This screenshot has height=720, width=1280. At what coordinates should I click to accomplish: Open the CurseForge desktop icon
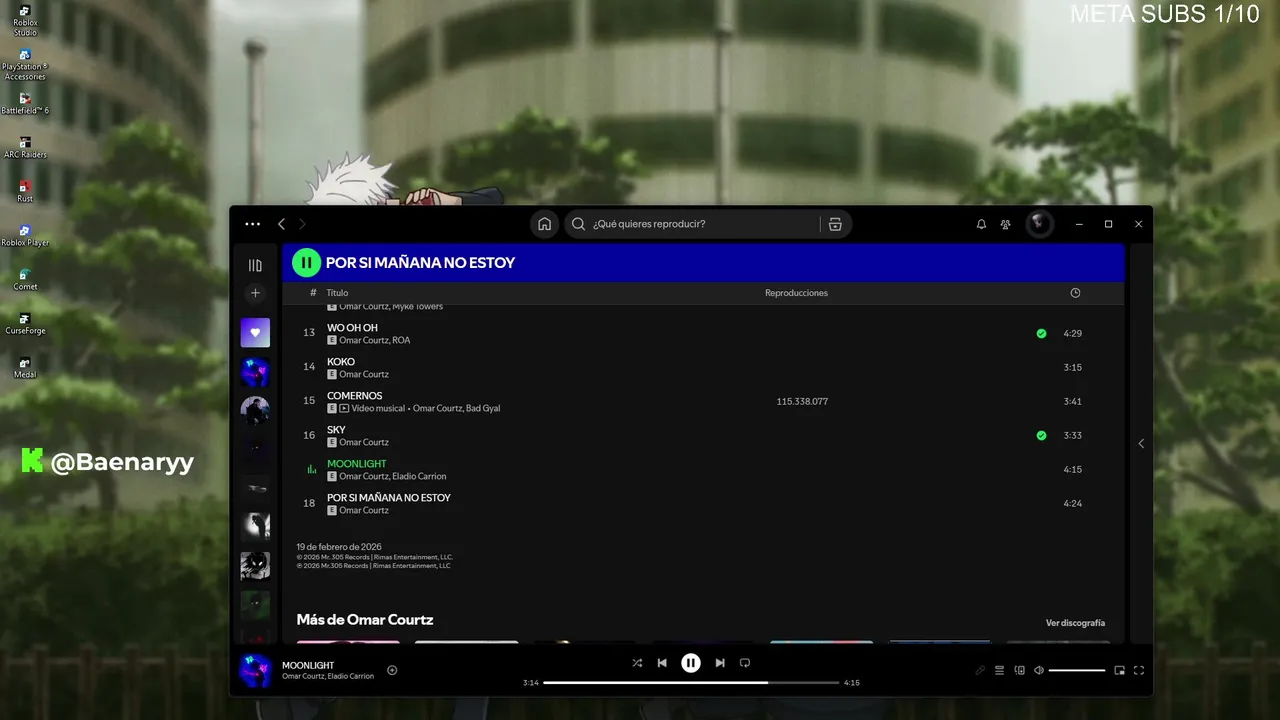pos(25,323)
